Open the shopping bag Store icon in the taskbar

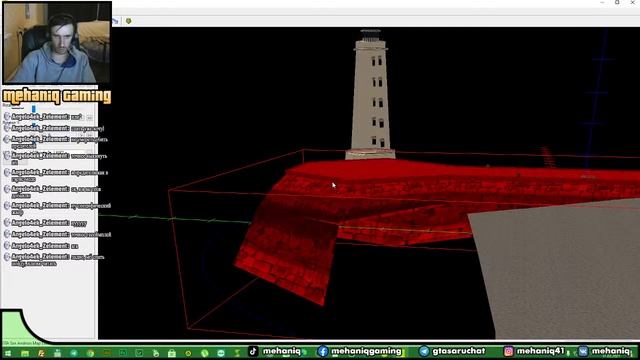click(x=171, y=353)
